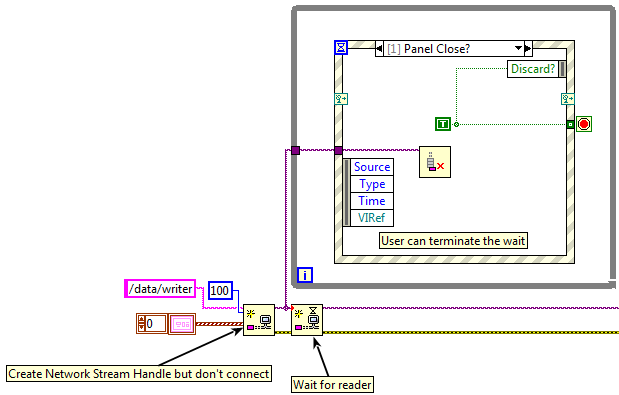Click the VIRef event data node
The height and width of the screenshot is (395, 619).
tap(372, 218)
